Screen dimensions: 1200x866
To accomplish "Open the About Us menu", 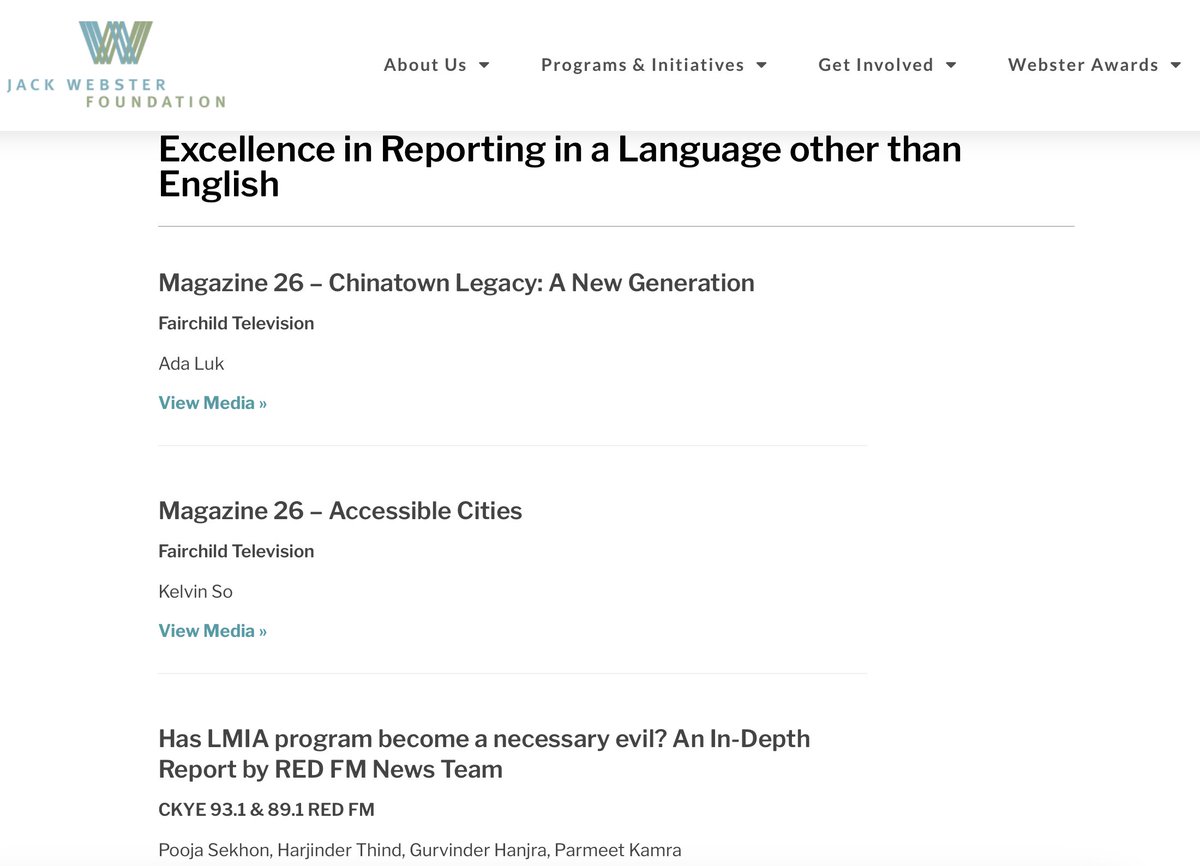I will click(425, 65).
